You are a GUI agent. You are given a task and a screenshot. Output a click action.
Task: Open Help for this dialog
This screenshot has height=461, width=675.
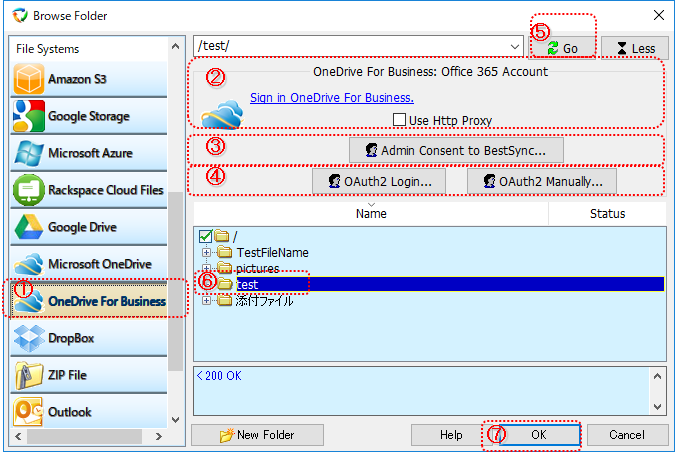coord(451,435)
